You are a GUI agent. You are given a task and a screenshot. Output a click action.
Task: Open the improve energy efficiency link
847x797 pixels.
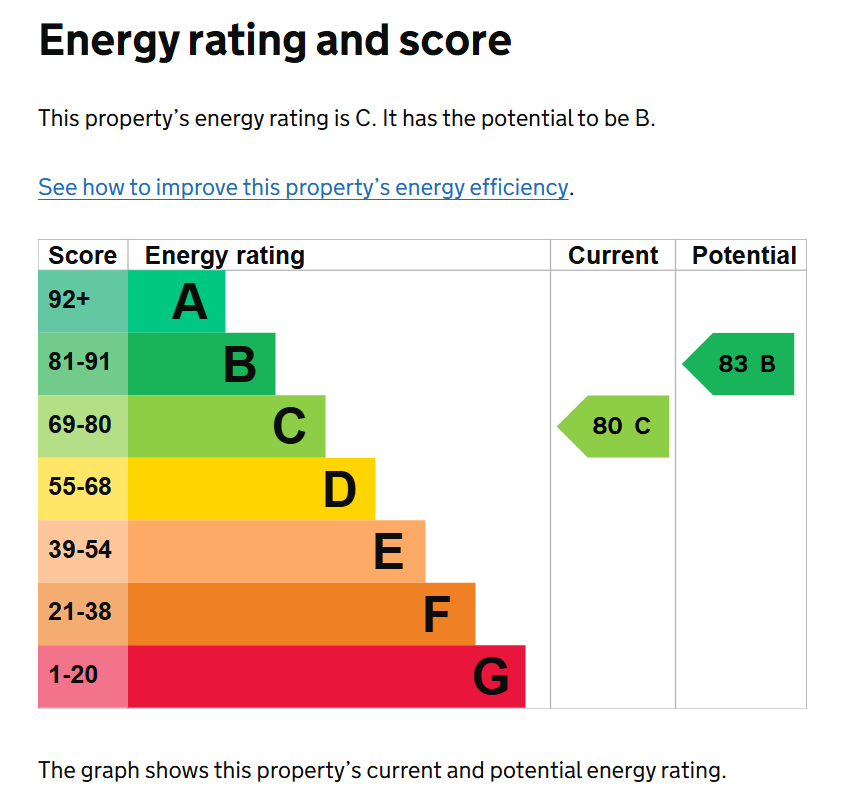303,187
